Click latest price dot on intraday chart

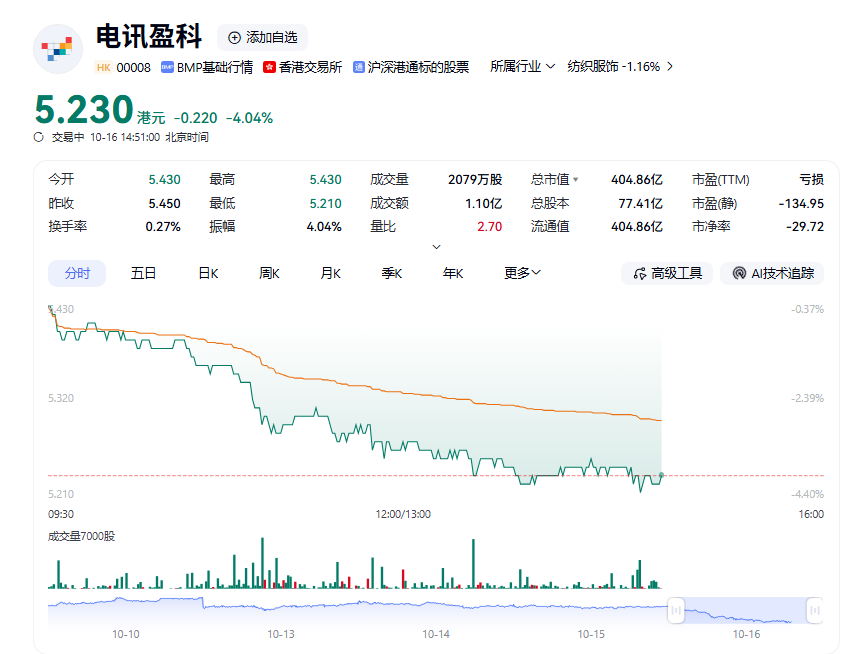662,475
